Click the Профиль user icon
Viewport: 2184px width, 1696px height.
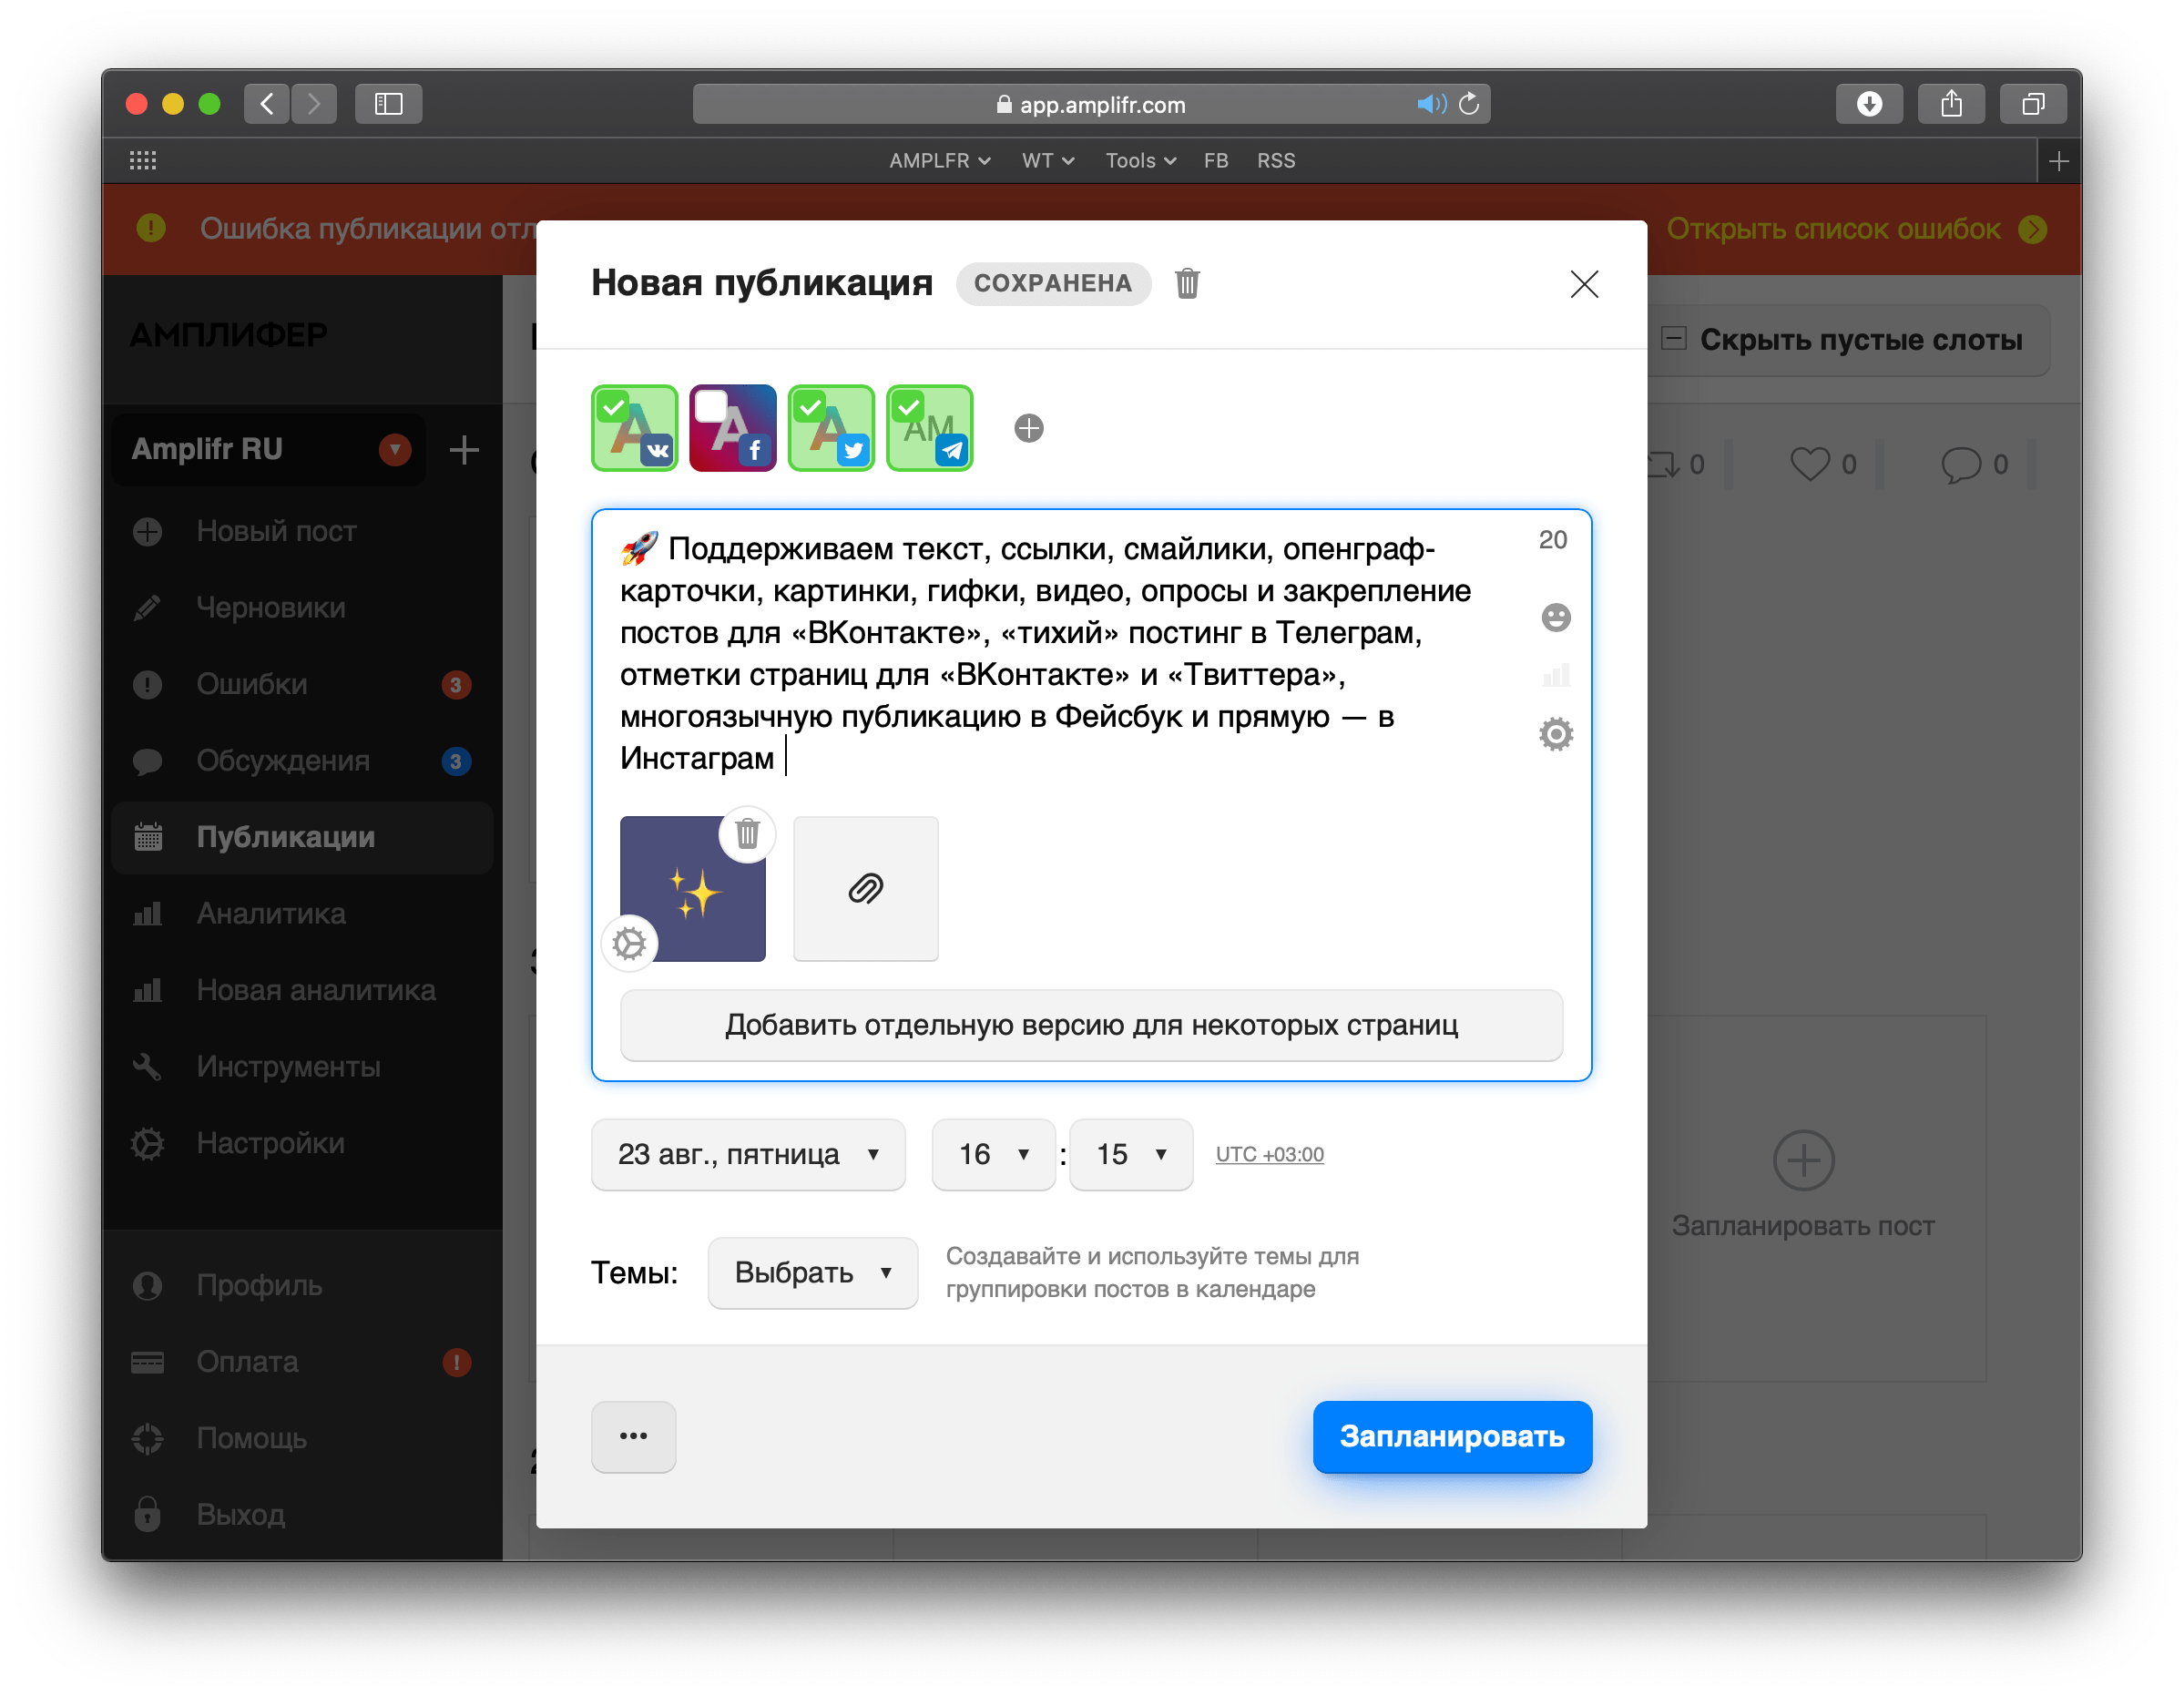pyautogui.click(x=147, y=1285)
